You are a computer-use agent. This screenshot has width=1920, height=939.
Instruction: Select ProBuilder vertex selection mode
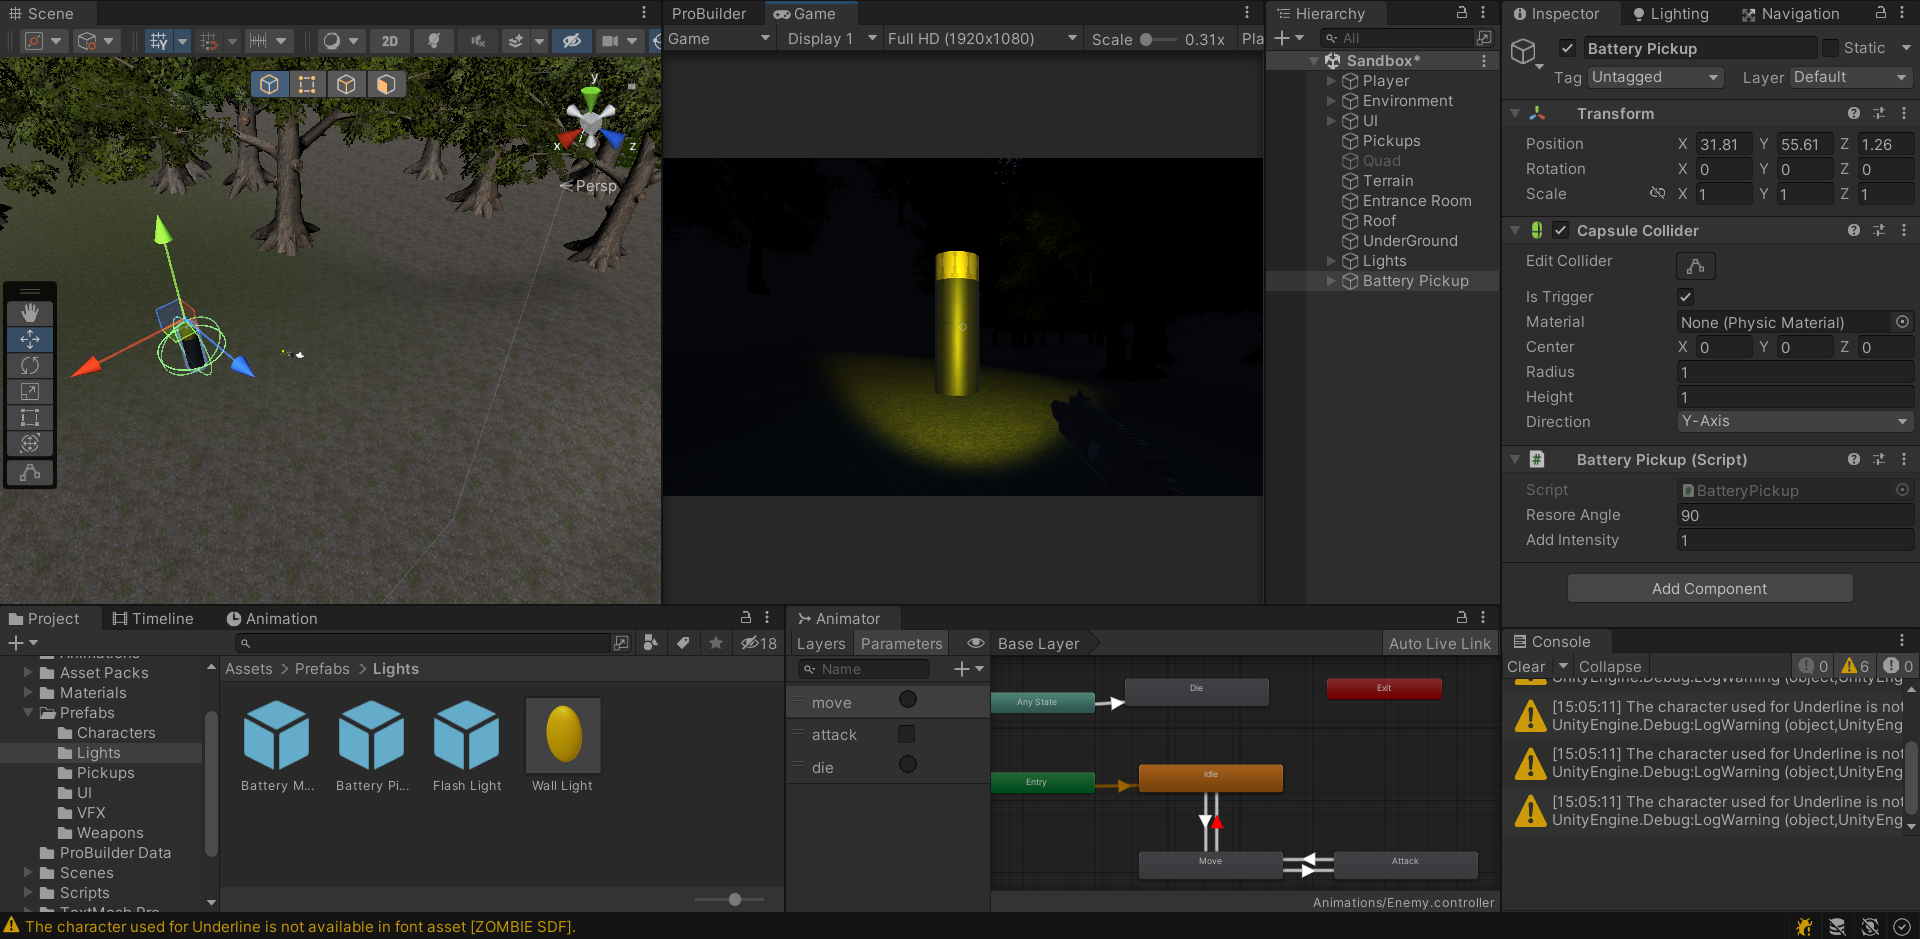point(307,84)
